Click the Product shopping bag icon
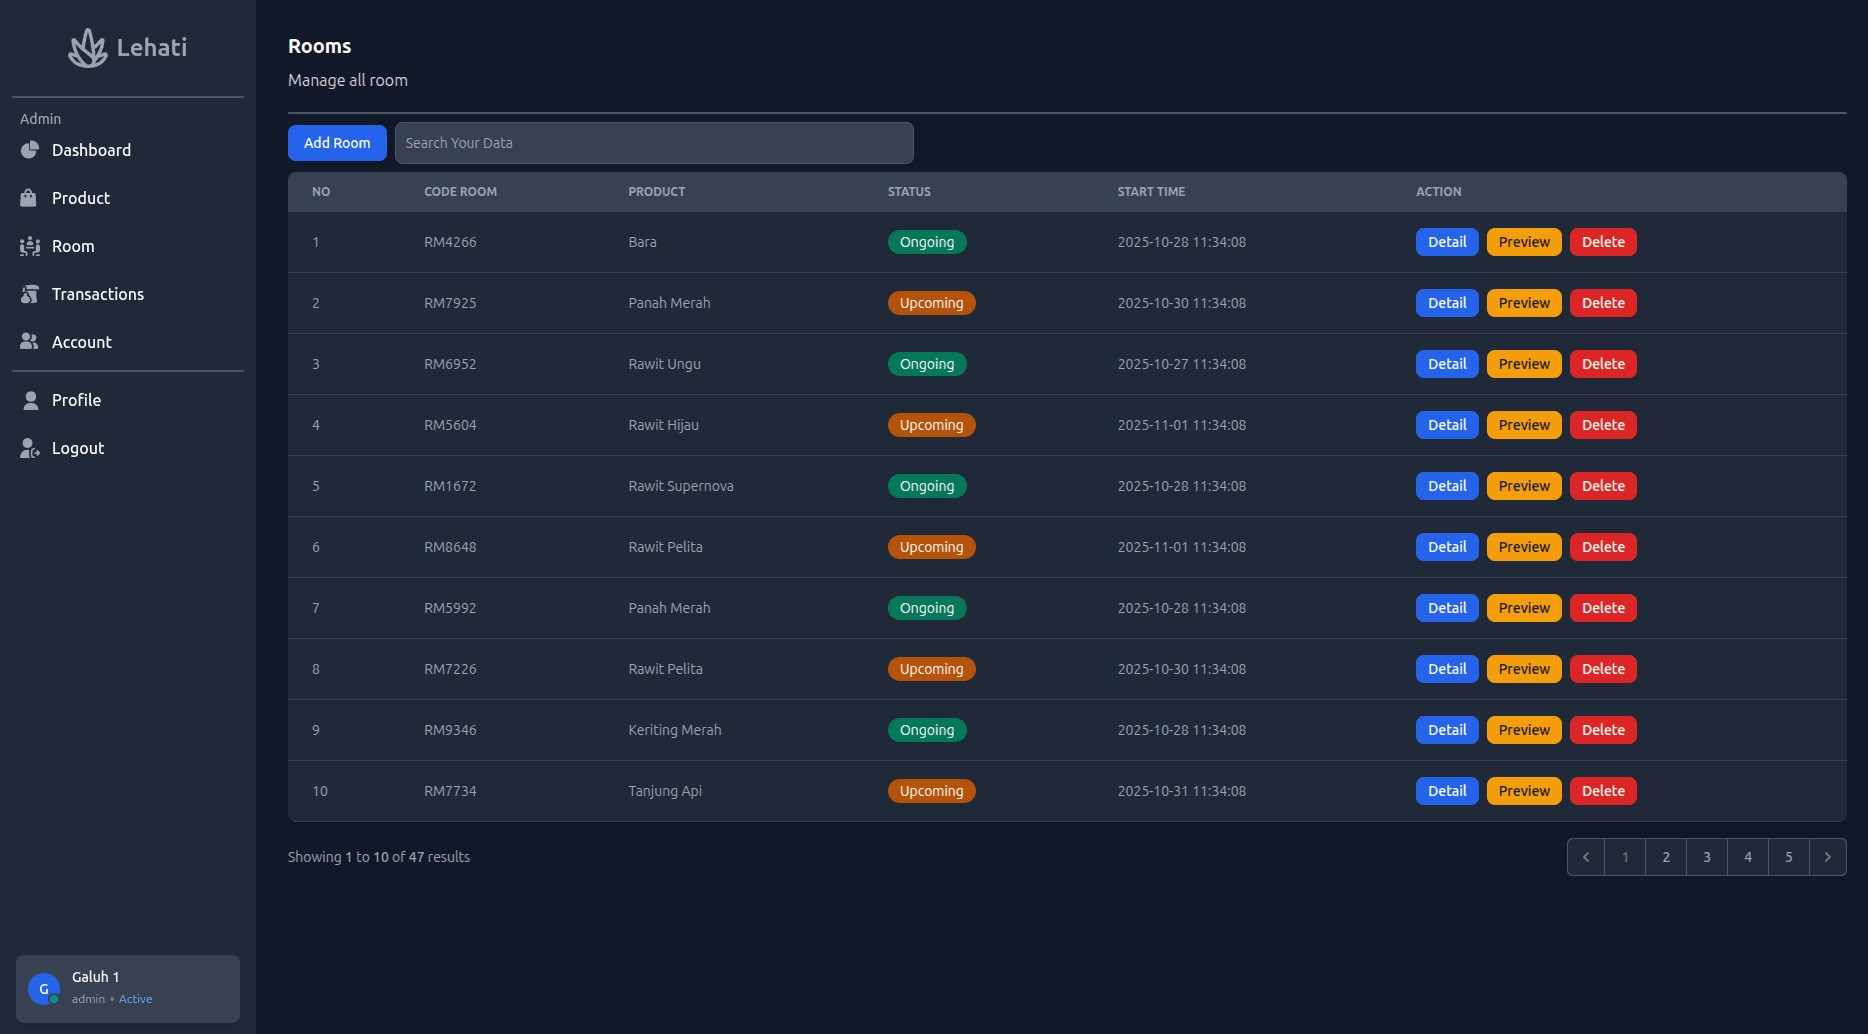The width and height of the screenshot is (1868, 1034). point(29,198)
